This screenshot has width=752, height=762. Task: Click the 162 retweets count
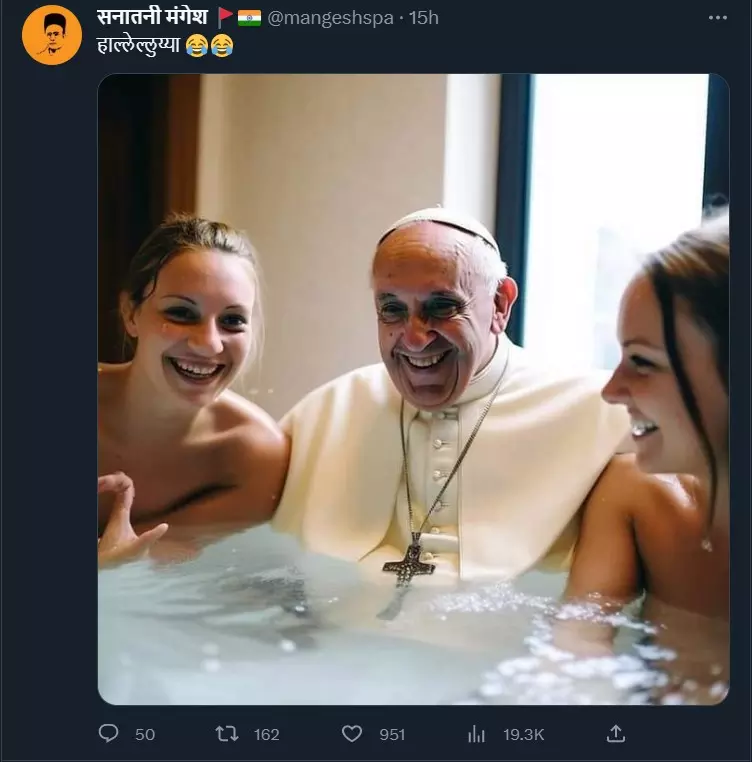[266, 734]
